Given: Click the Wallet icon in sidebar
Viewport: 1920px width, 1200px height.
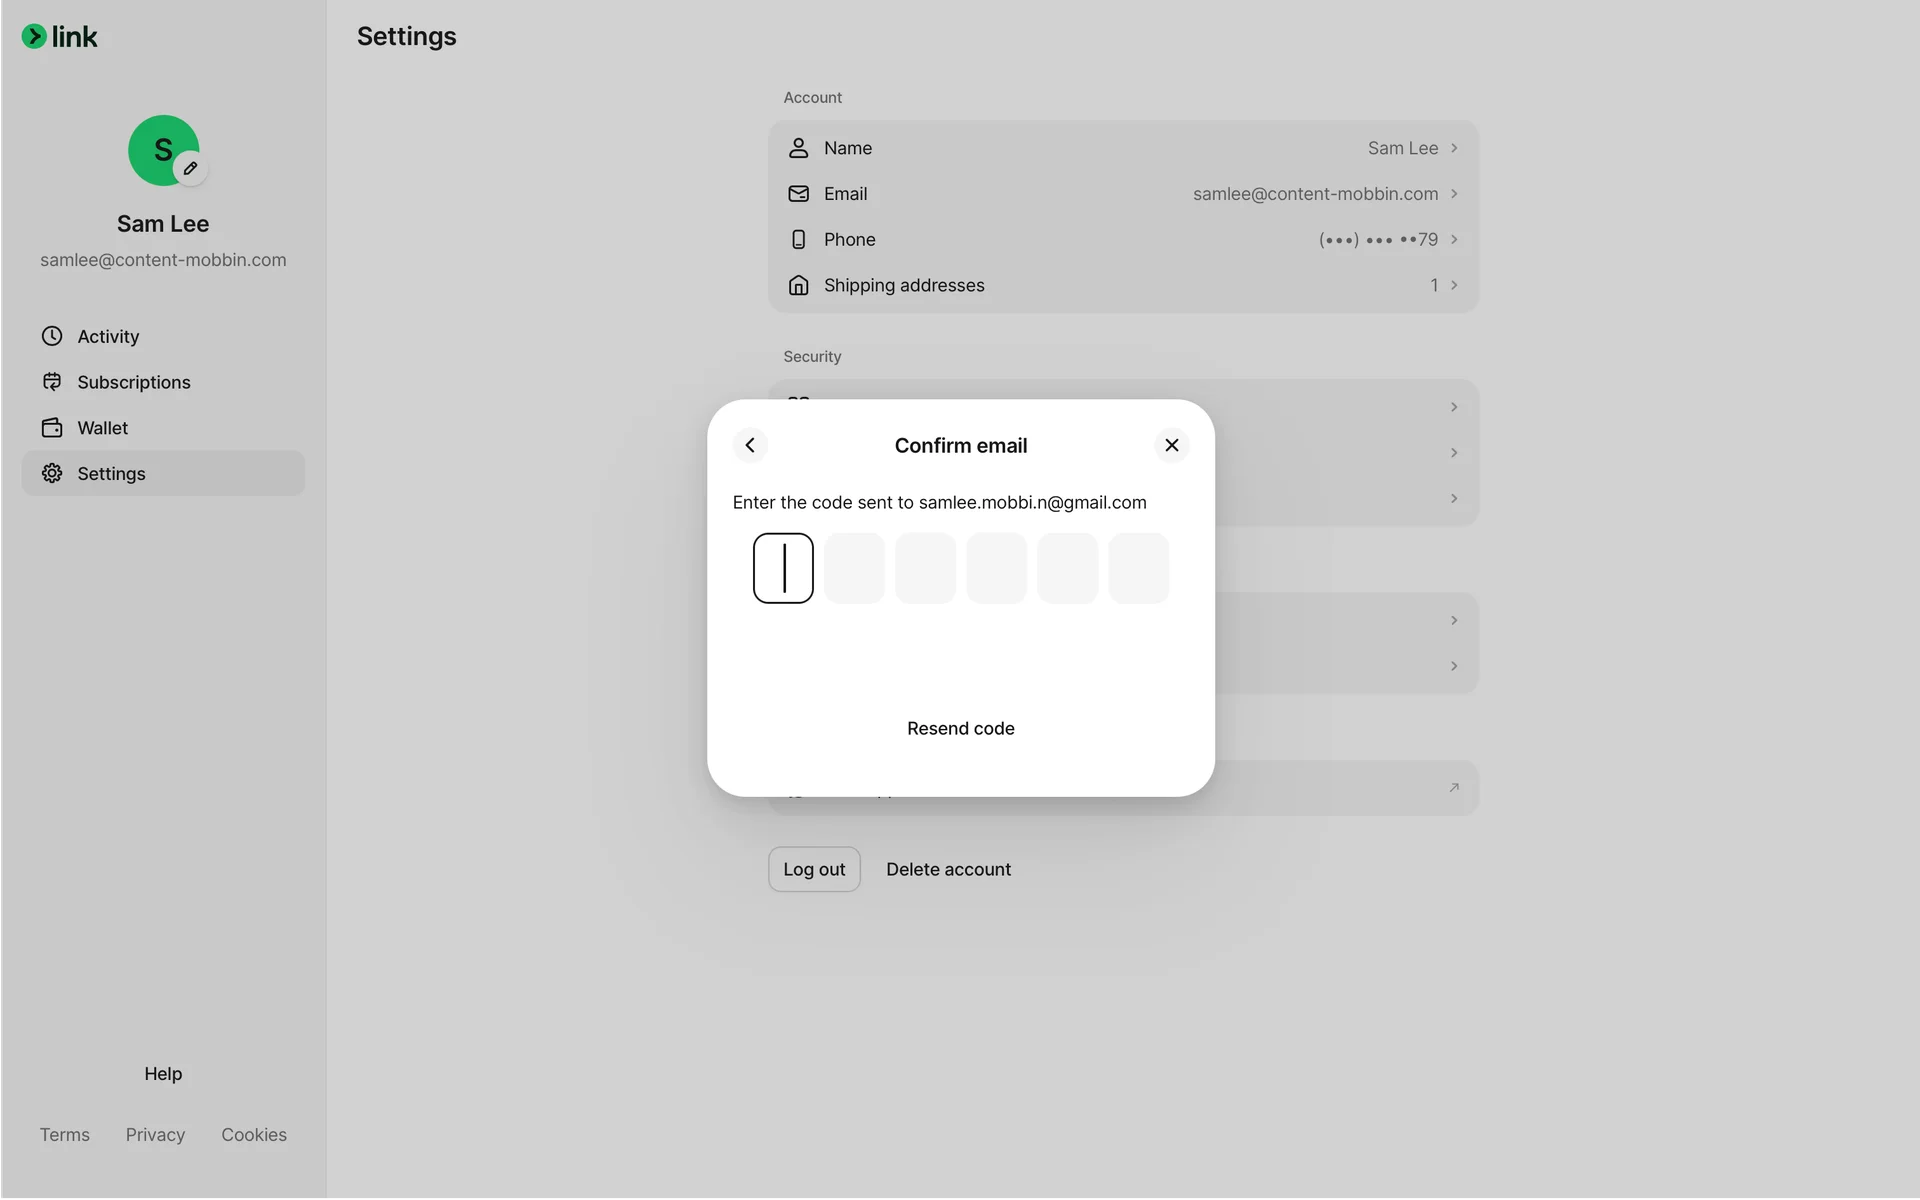Looking at the screenshot, I should coord(52,428).
